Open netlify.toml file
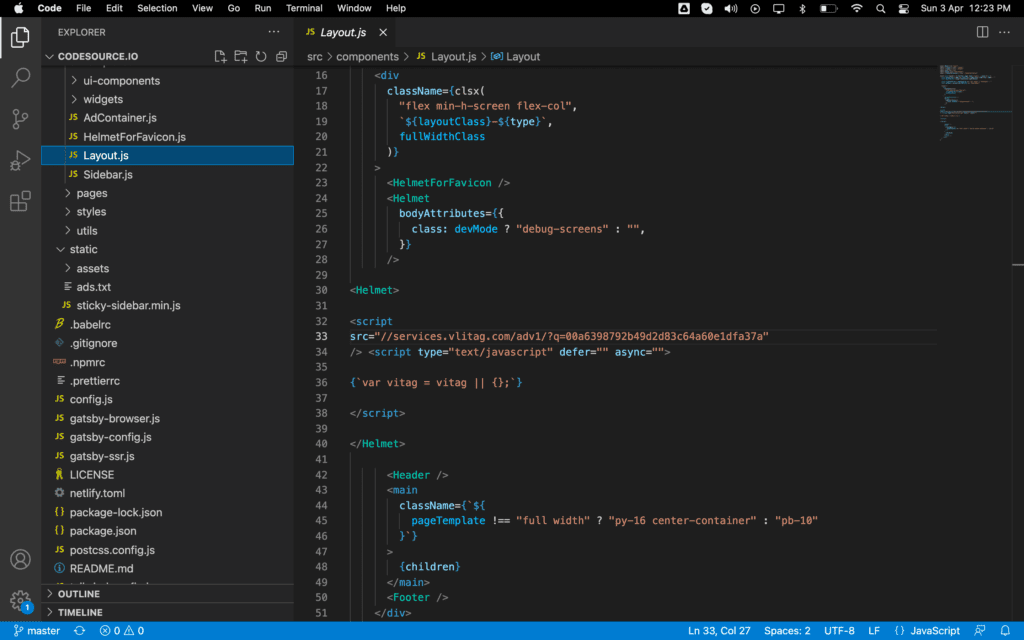The image size is (1024, 640). tap(97, 493)
